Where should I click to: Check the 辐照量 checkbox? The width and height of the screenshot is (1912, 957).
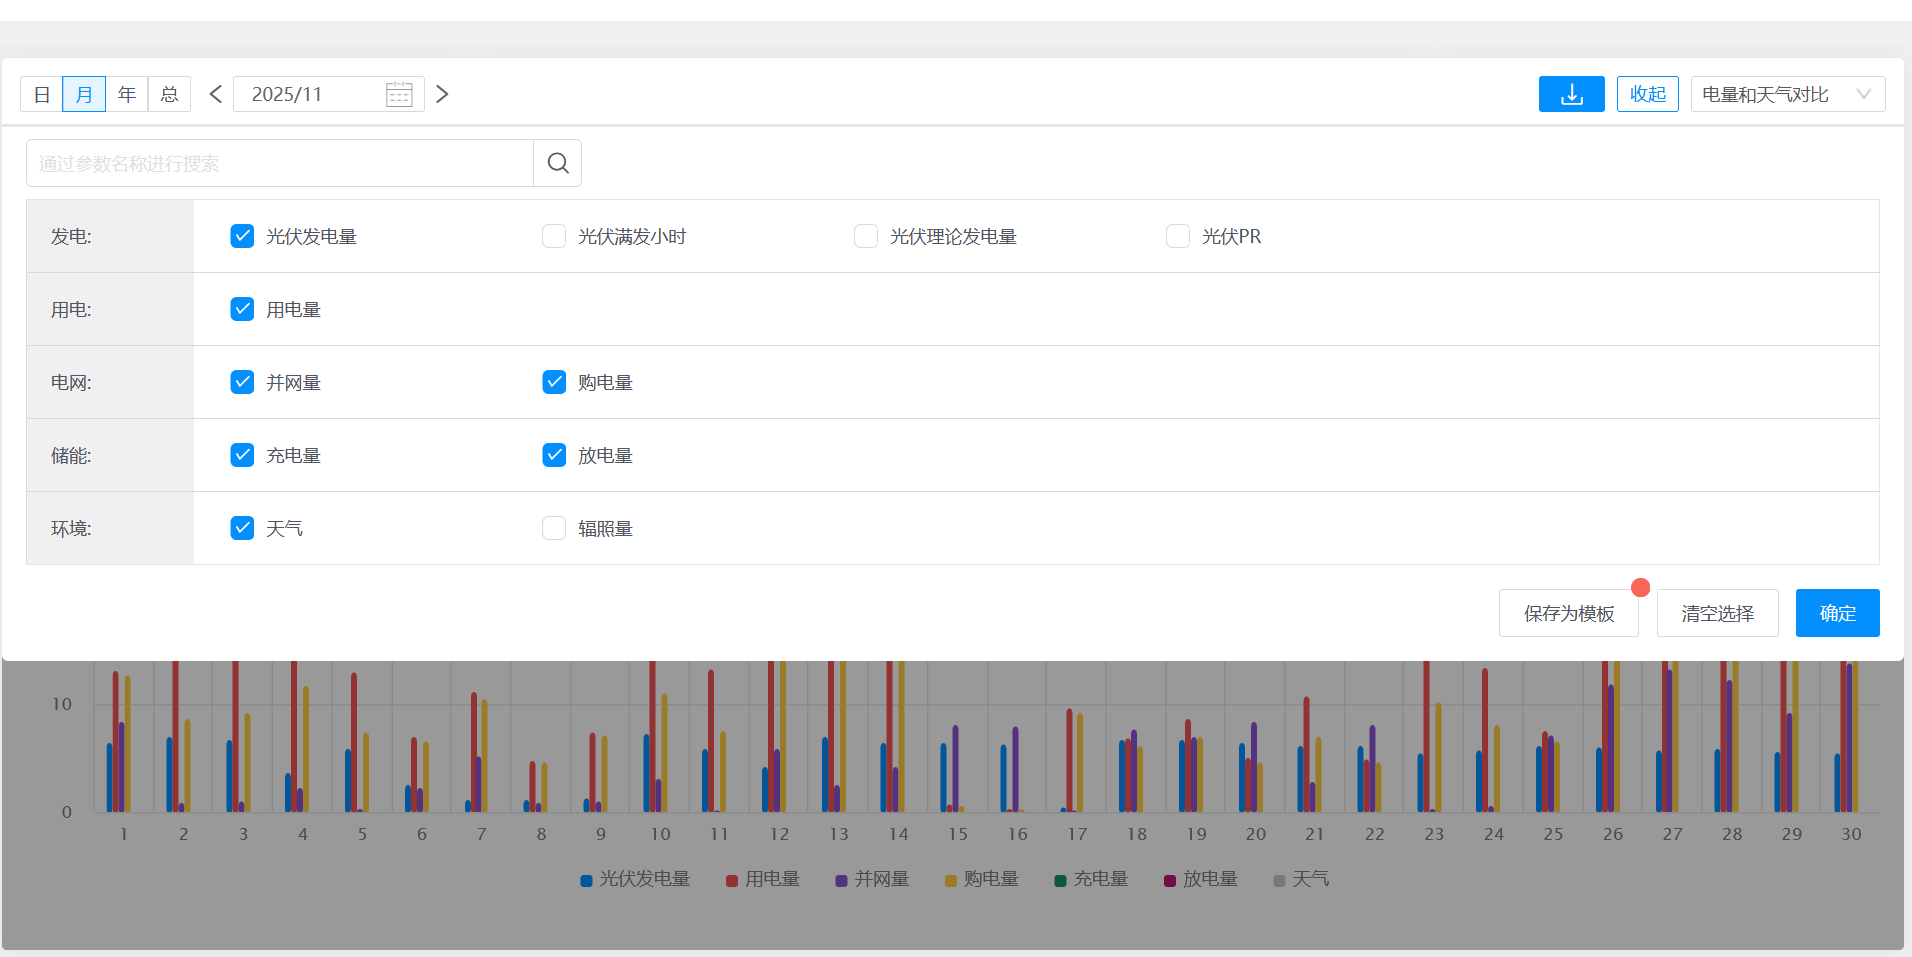554,528
